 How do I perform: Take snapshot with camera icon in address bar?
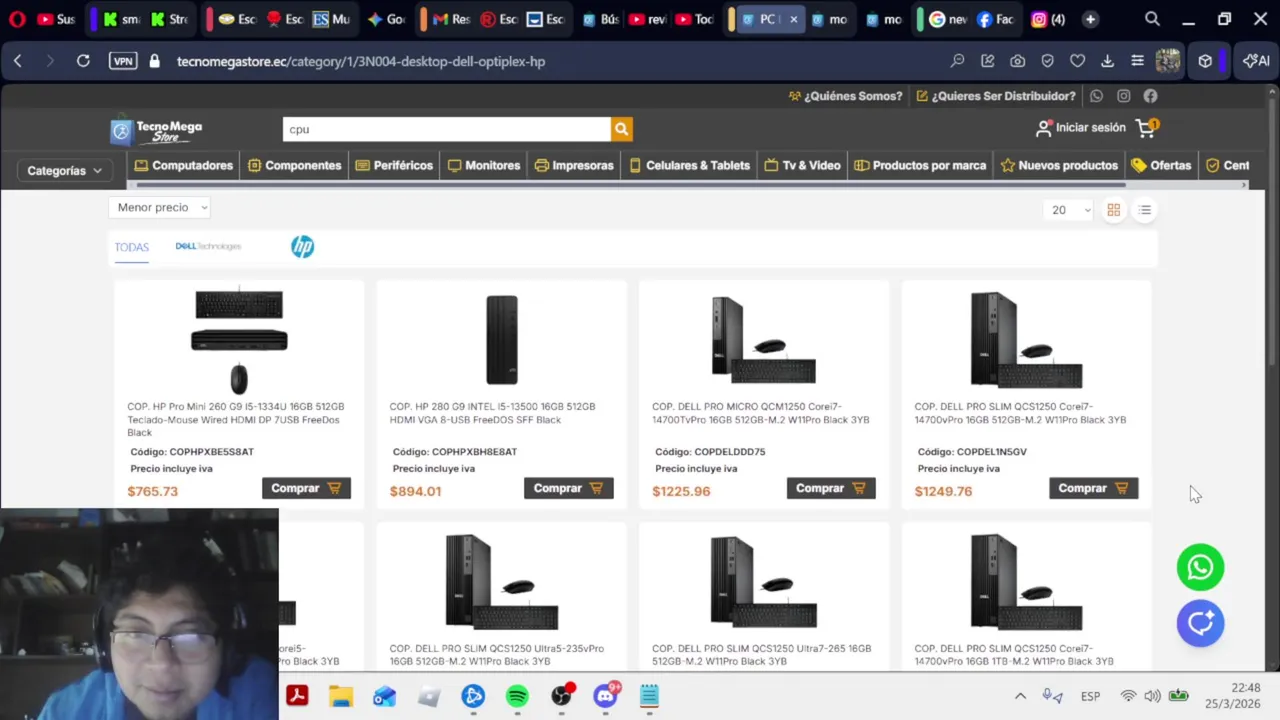(x=1017, y=61)
